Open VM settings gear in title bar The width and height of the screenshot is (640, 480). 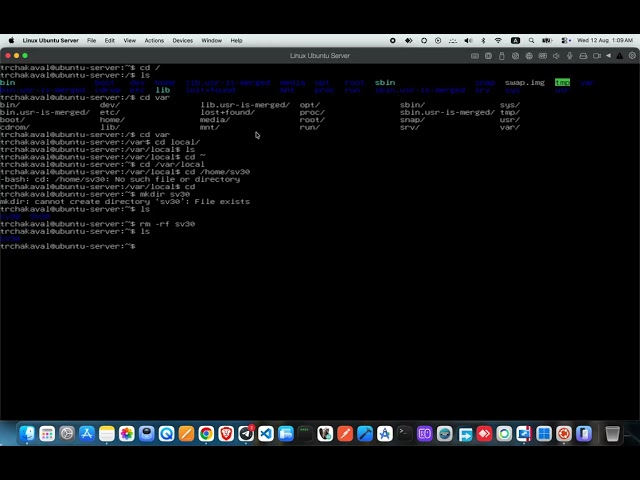[x=632, y=56]
